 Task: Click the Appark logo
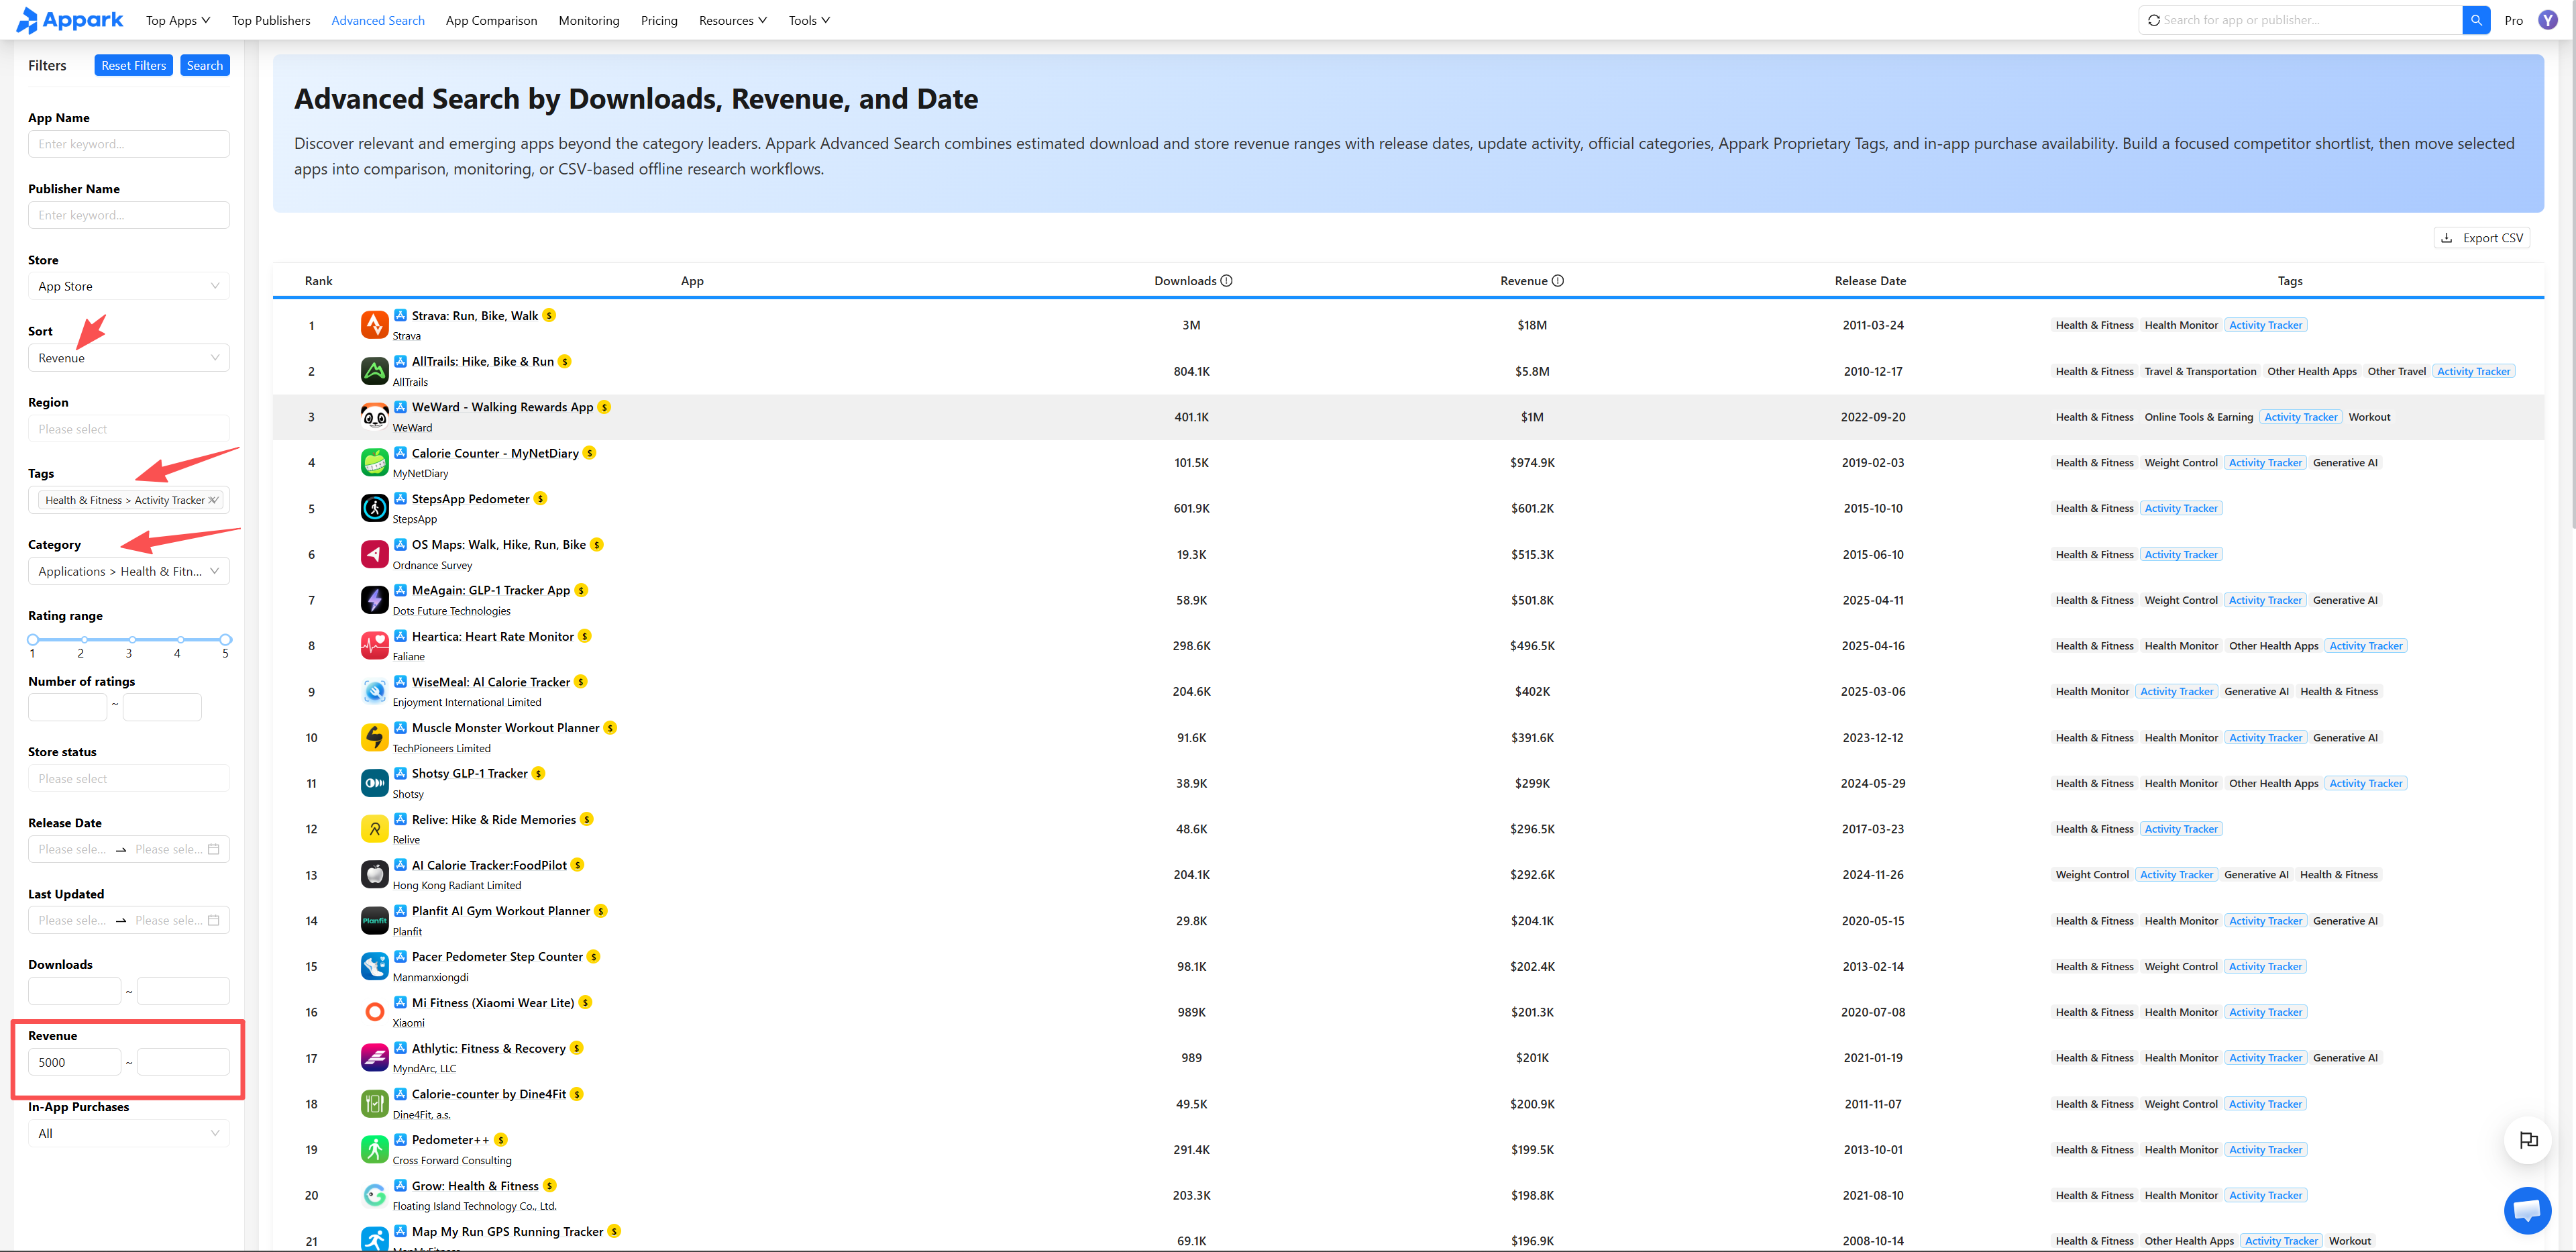[69, 20]
